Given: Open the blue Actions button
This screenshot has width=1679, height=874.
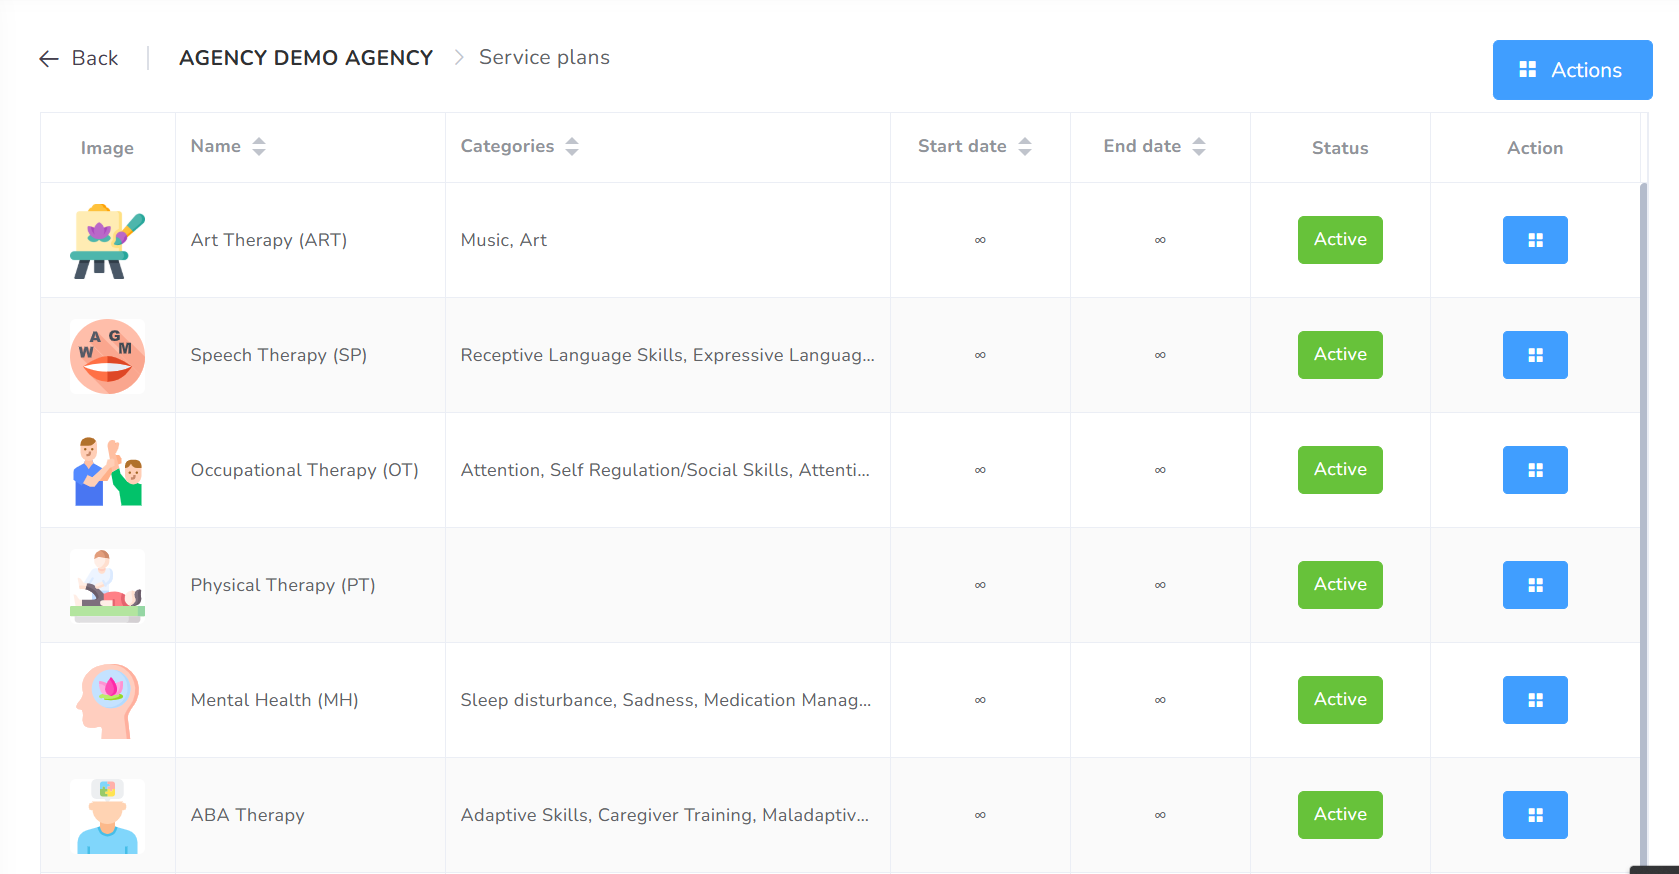Looking at the screenshot, I should tap(1571, 70).
